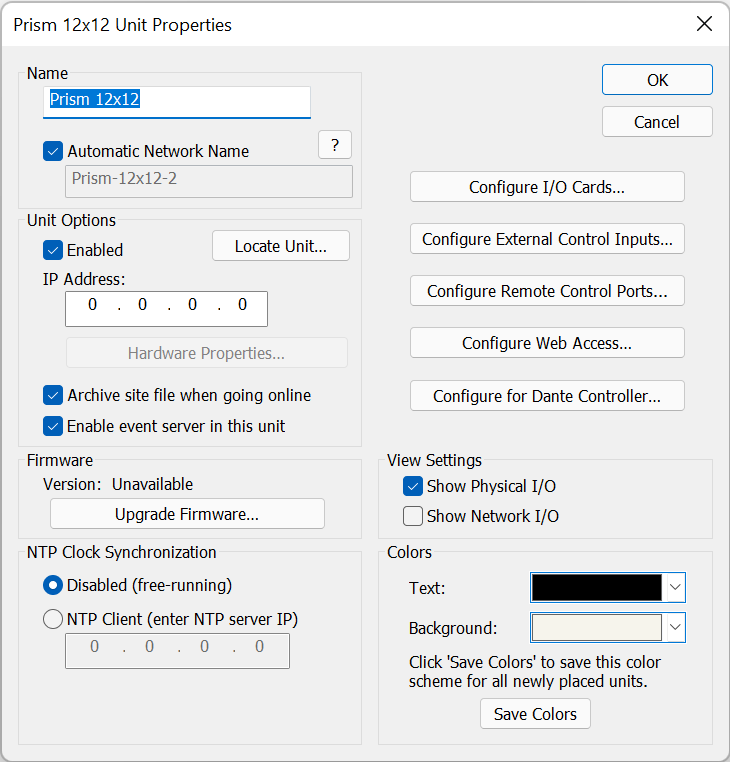The height and width of the screenshot is (762, 730).
Task: Click Upgrade Firmware button
Action: [187, 514]
